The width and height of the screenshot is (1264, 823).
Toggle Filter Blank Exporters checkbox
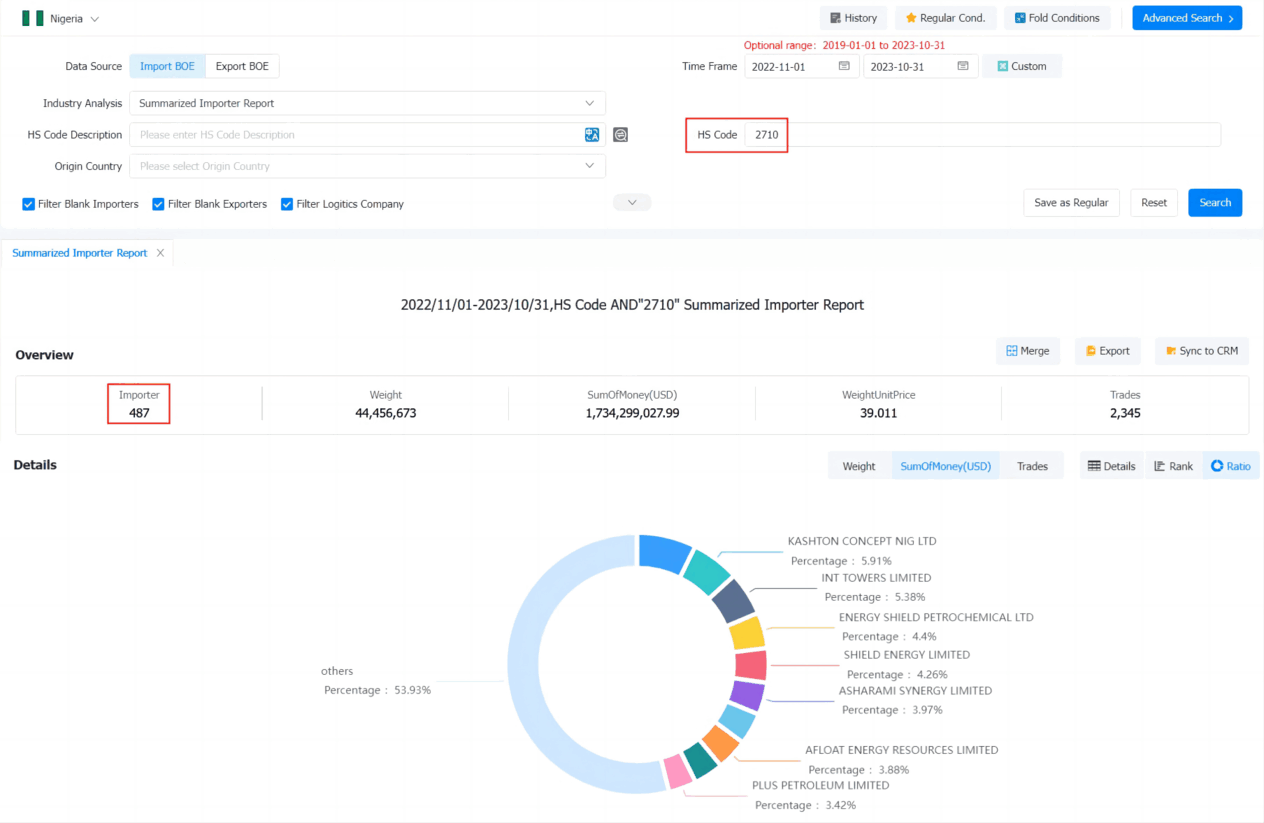(x=158, y=204)
